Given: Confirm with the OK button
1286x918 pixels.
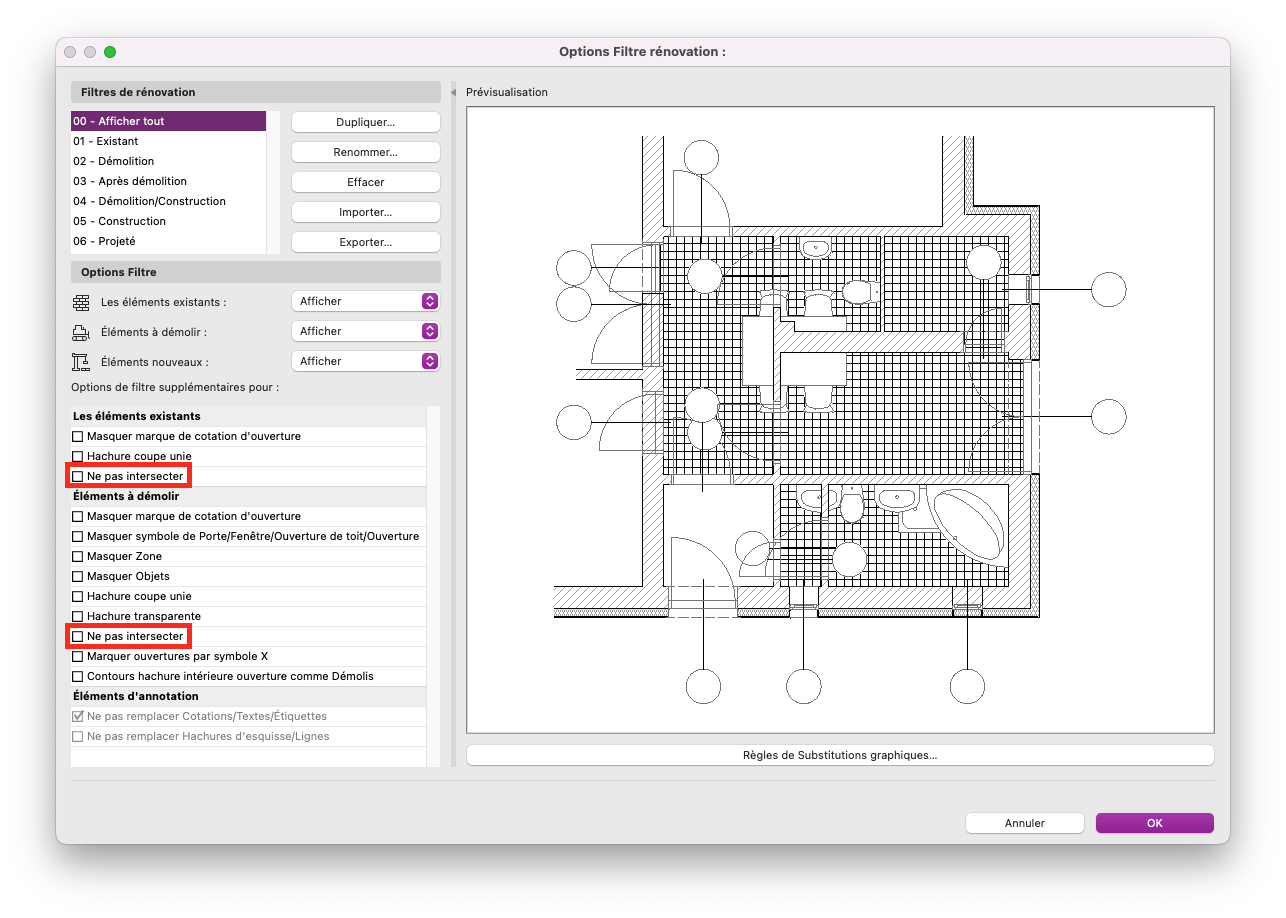Looking at the screenshot, I should click(x=1155, y=823).
